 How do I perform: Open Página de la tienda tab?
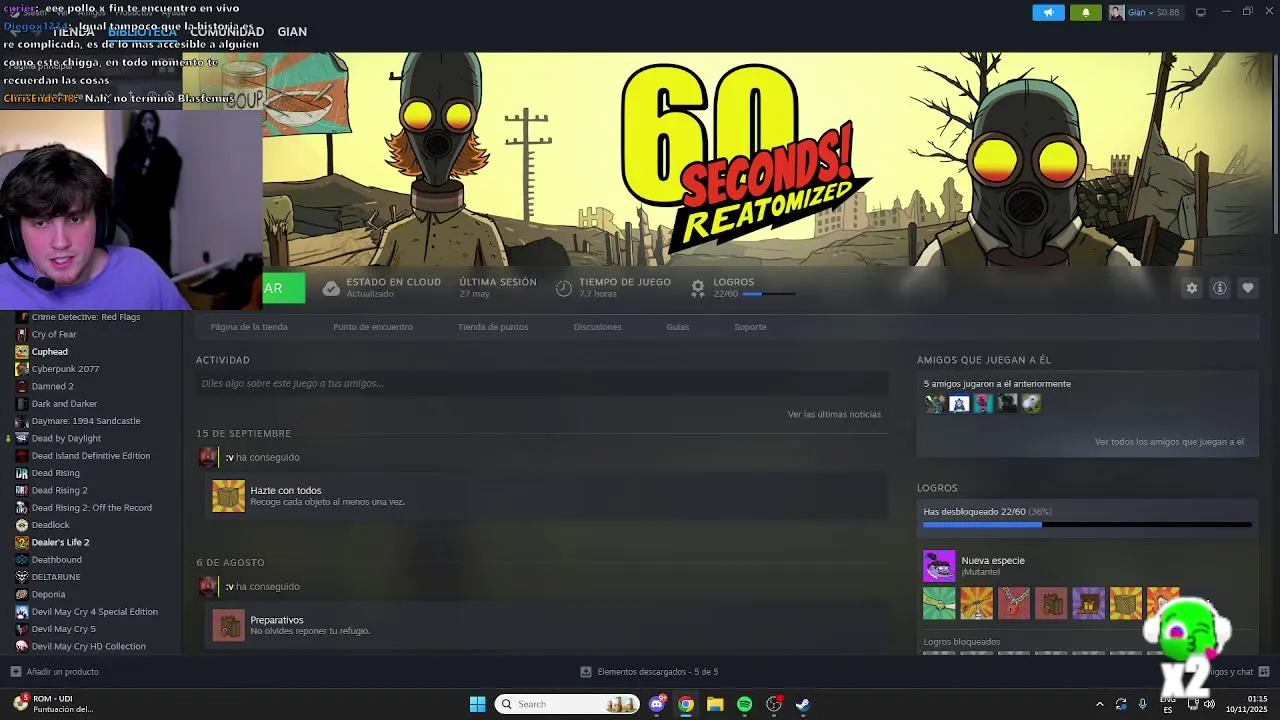tap(249, 327)
